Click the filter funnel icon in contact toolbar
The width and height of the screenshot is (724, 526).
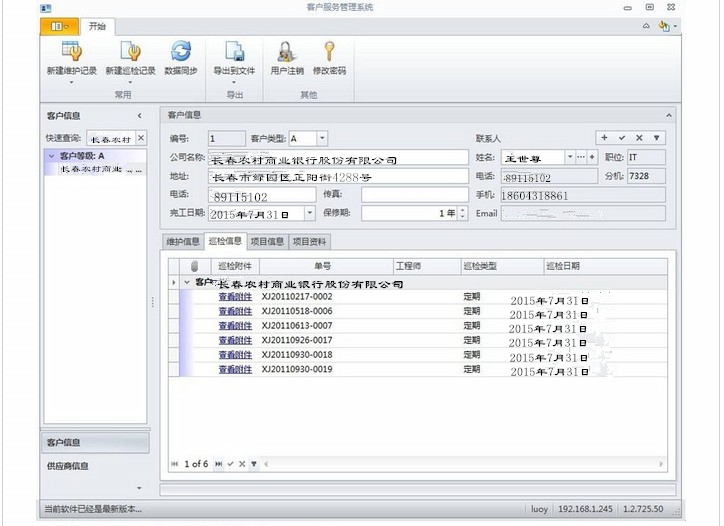click(x=657, y=138)
